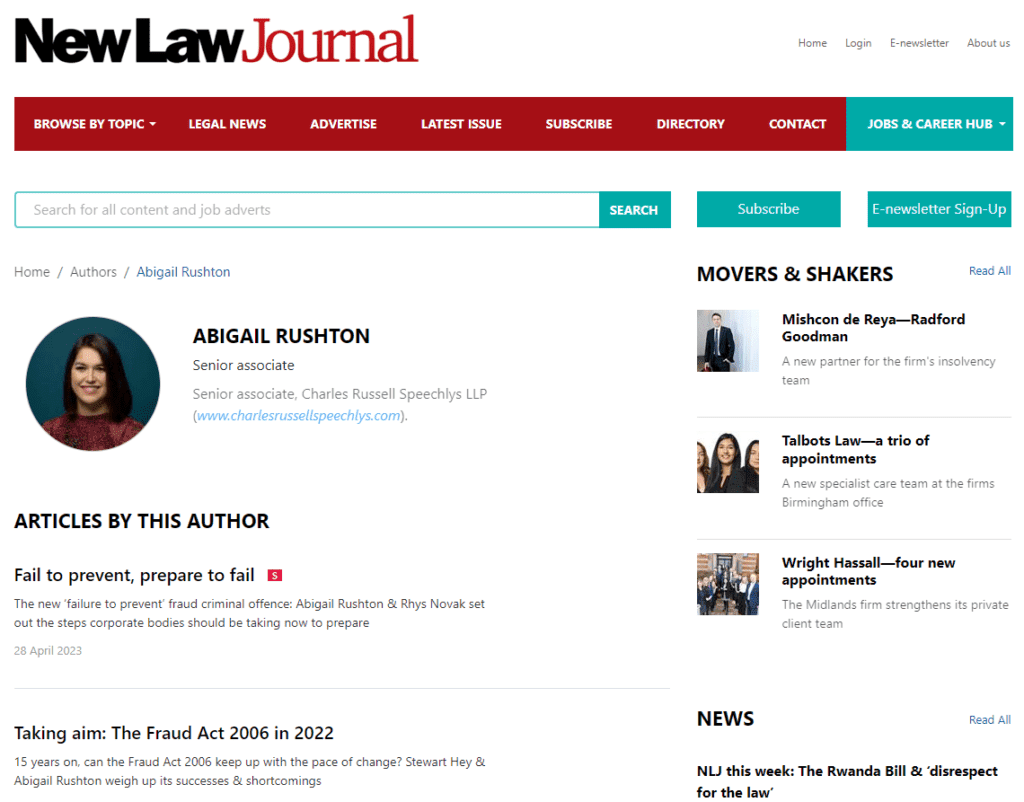Click the 'ABIGAIL RUSHTON' author heading
Image resolution: width=1024 pixels, height=802 pixels.
click(281, 336)
